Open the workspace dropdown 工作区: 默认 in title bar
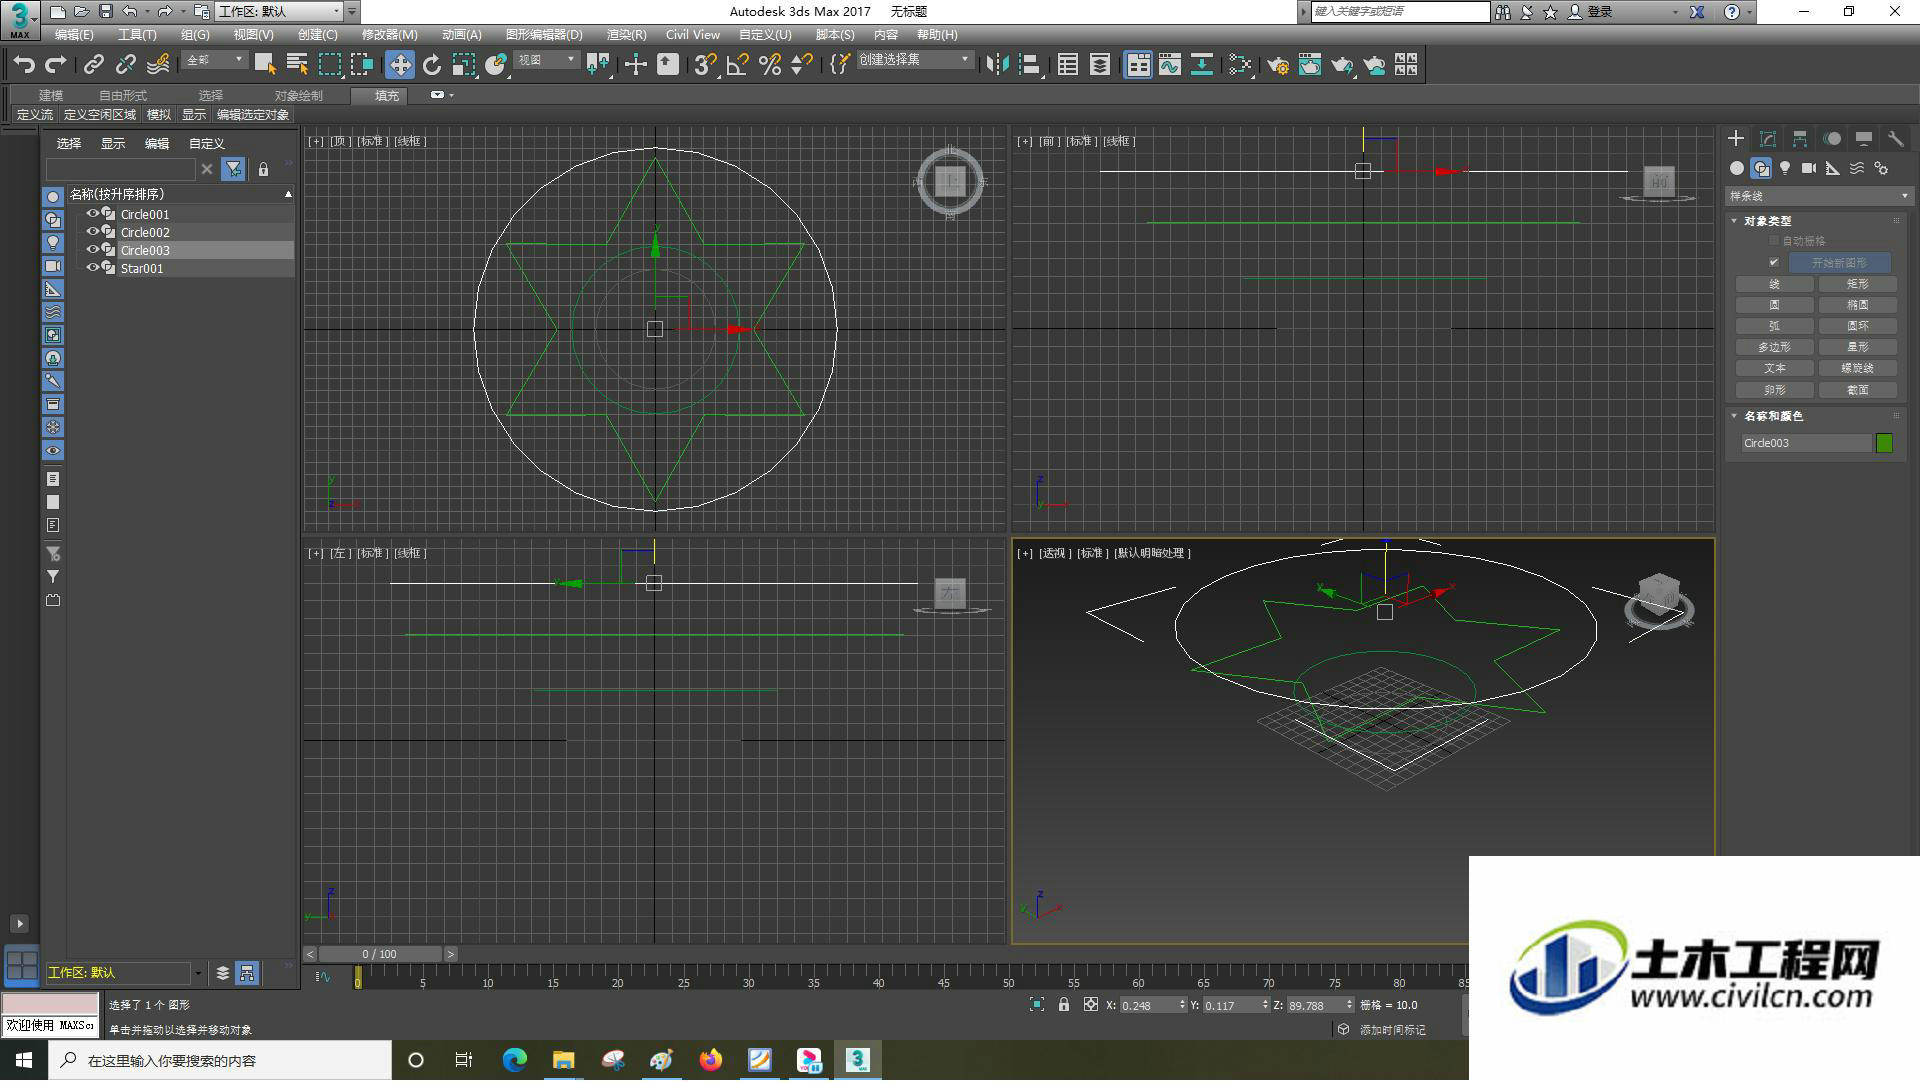Viewport: 1920px width, 1082px height. pyautogui.click(x=279, y=11)
